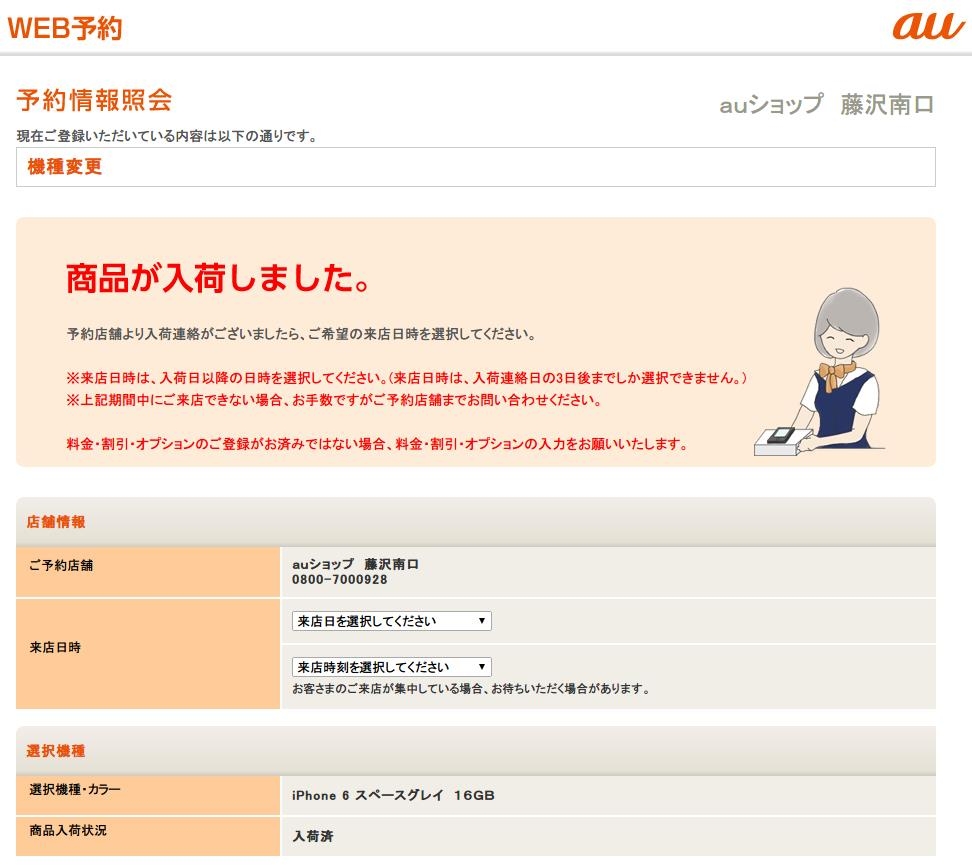Click the iPhone 6 スペースグレイ 16GB value
Image resolution: width=972 pixels, height=865 pixels.
coord(393,796)
